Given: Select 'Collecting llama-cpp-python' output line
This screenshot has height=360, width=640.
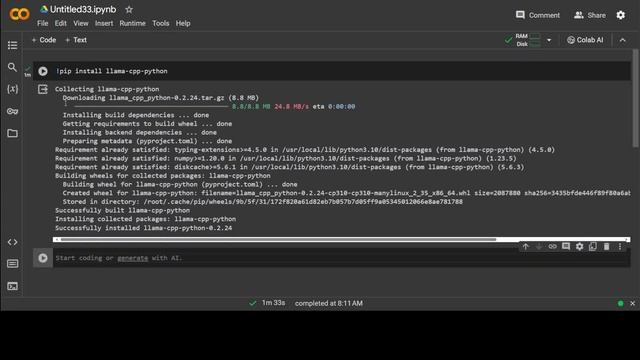Looking at the screenshot, I should [107, 89].
